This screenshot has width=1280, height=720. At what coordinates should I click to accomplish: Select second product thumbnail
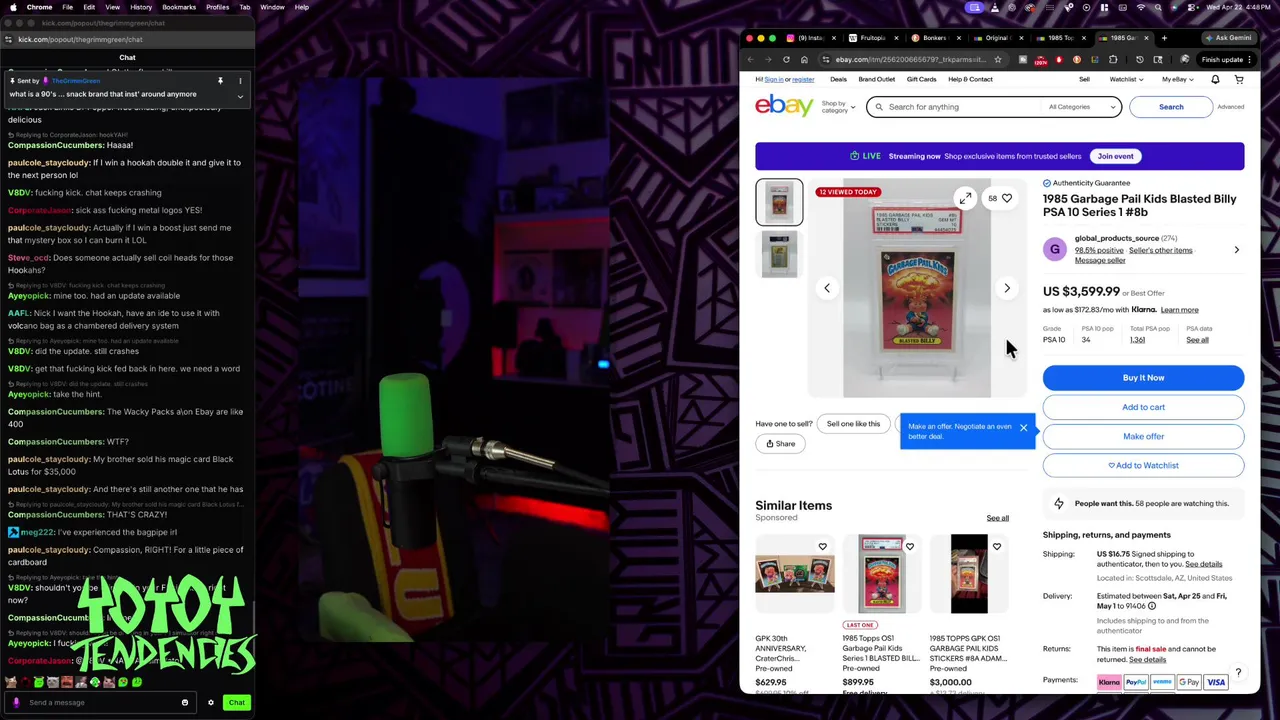[779, 254]
